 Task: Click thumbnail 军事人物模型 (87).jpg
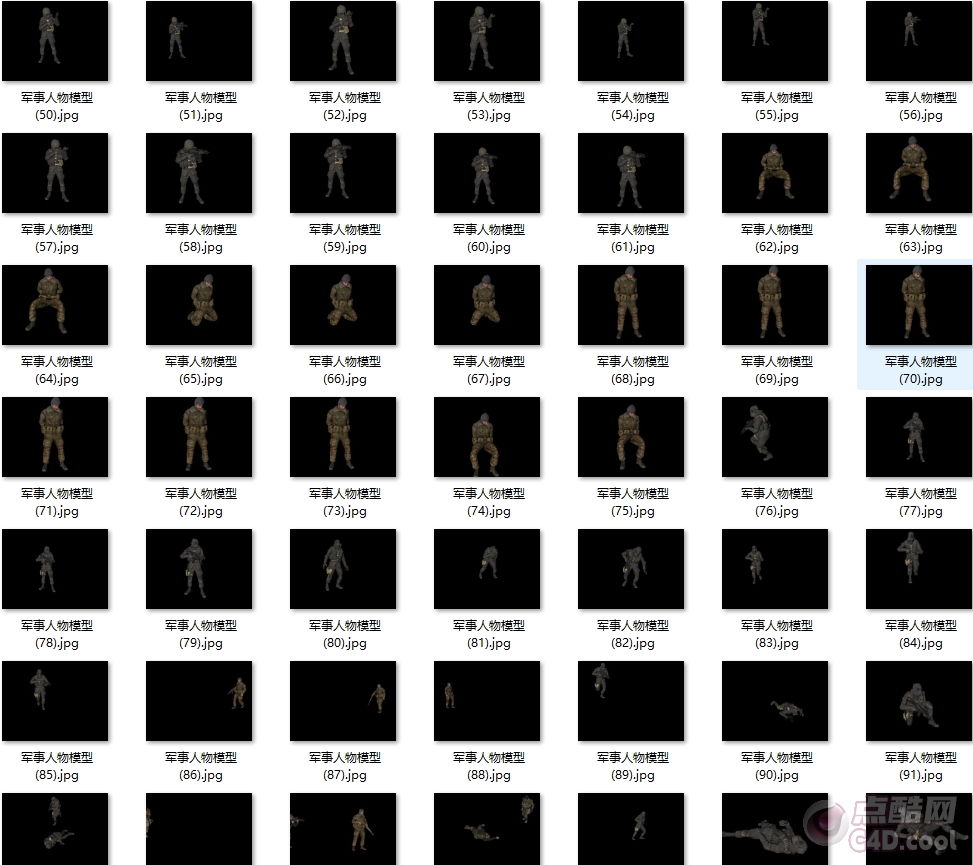[343, 701]
